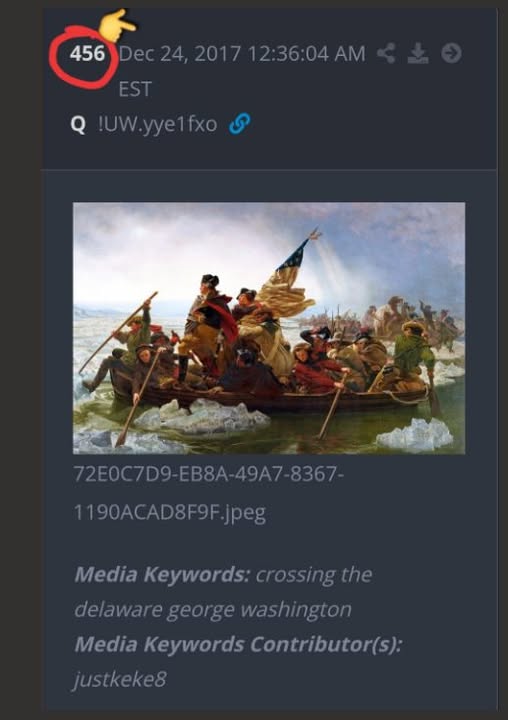Click the Media Keywords label
Viewport: 508px width, 720px height.
(162, 574)
